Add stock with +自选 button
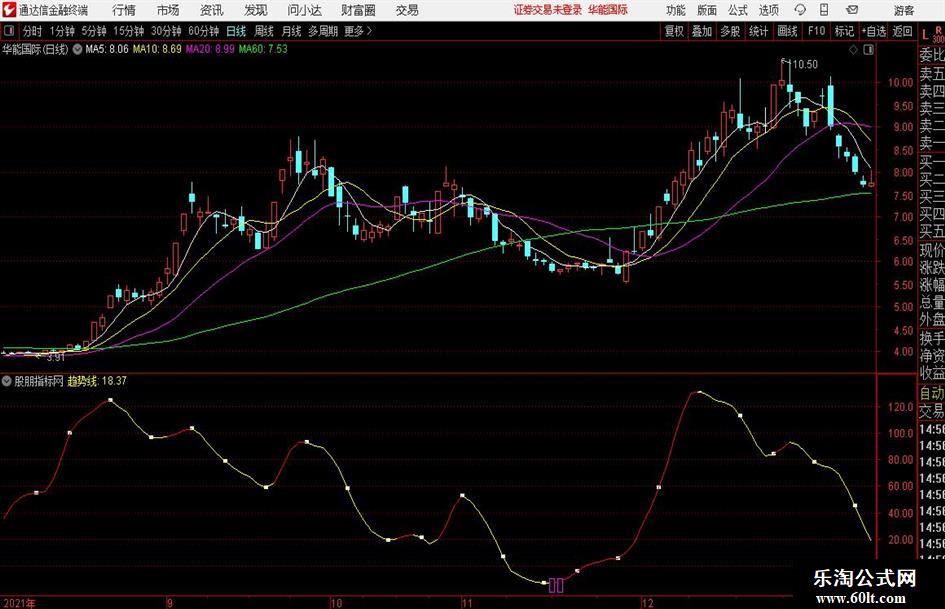 (x=873, y=31)
